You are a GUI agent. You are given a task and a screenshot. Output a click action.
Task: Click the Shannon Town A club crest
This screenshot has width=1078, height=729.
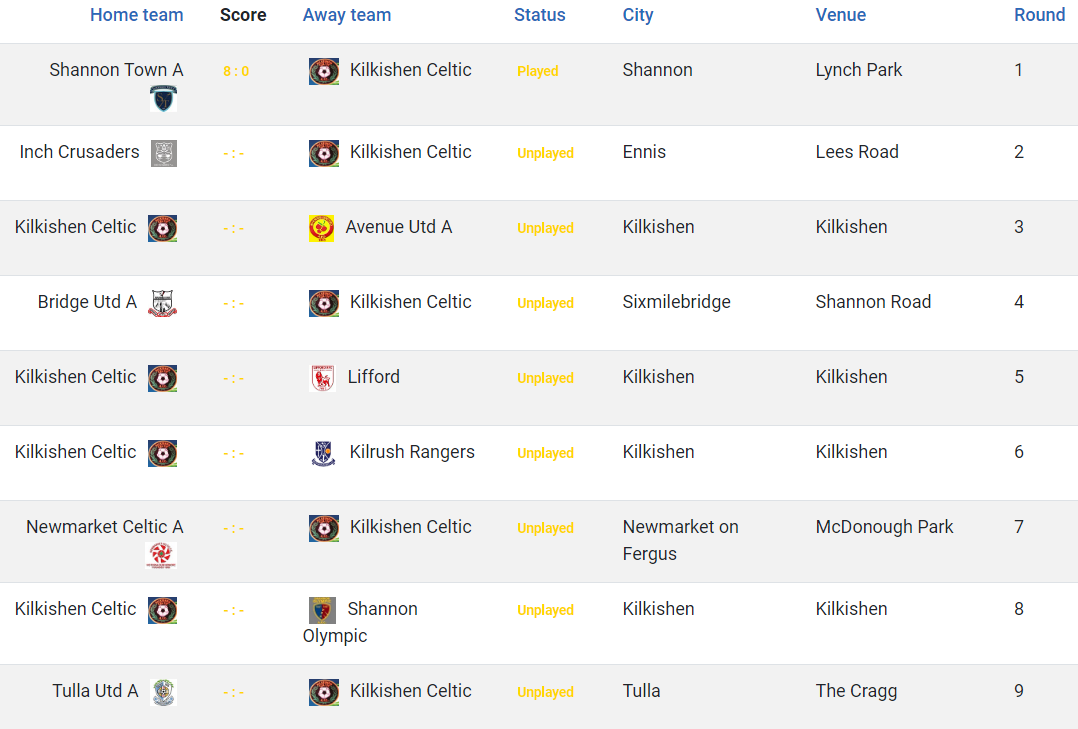point(164,99)
